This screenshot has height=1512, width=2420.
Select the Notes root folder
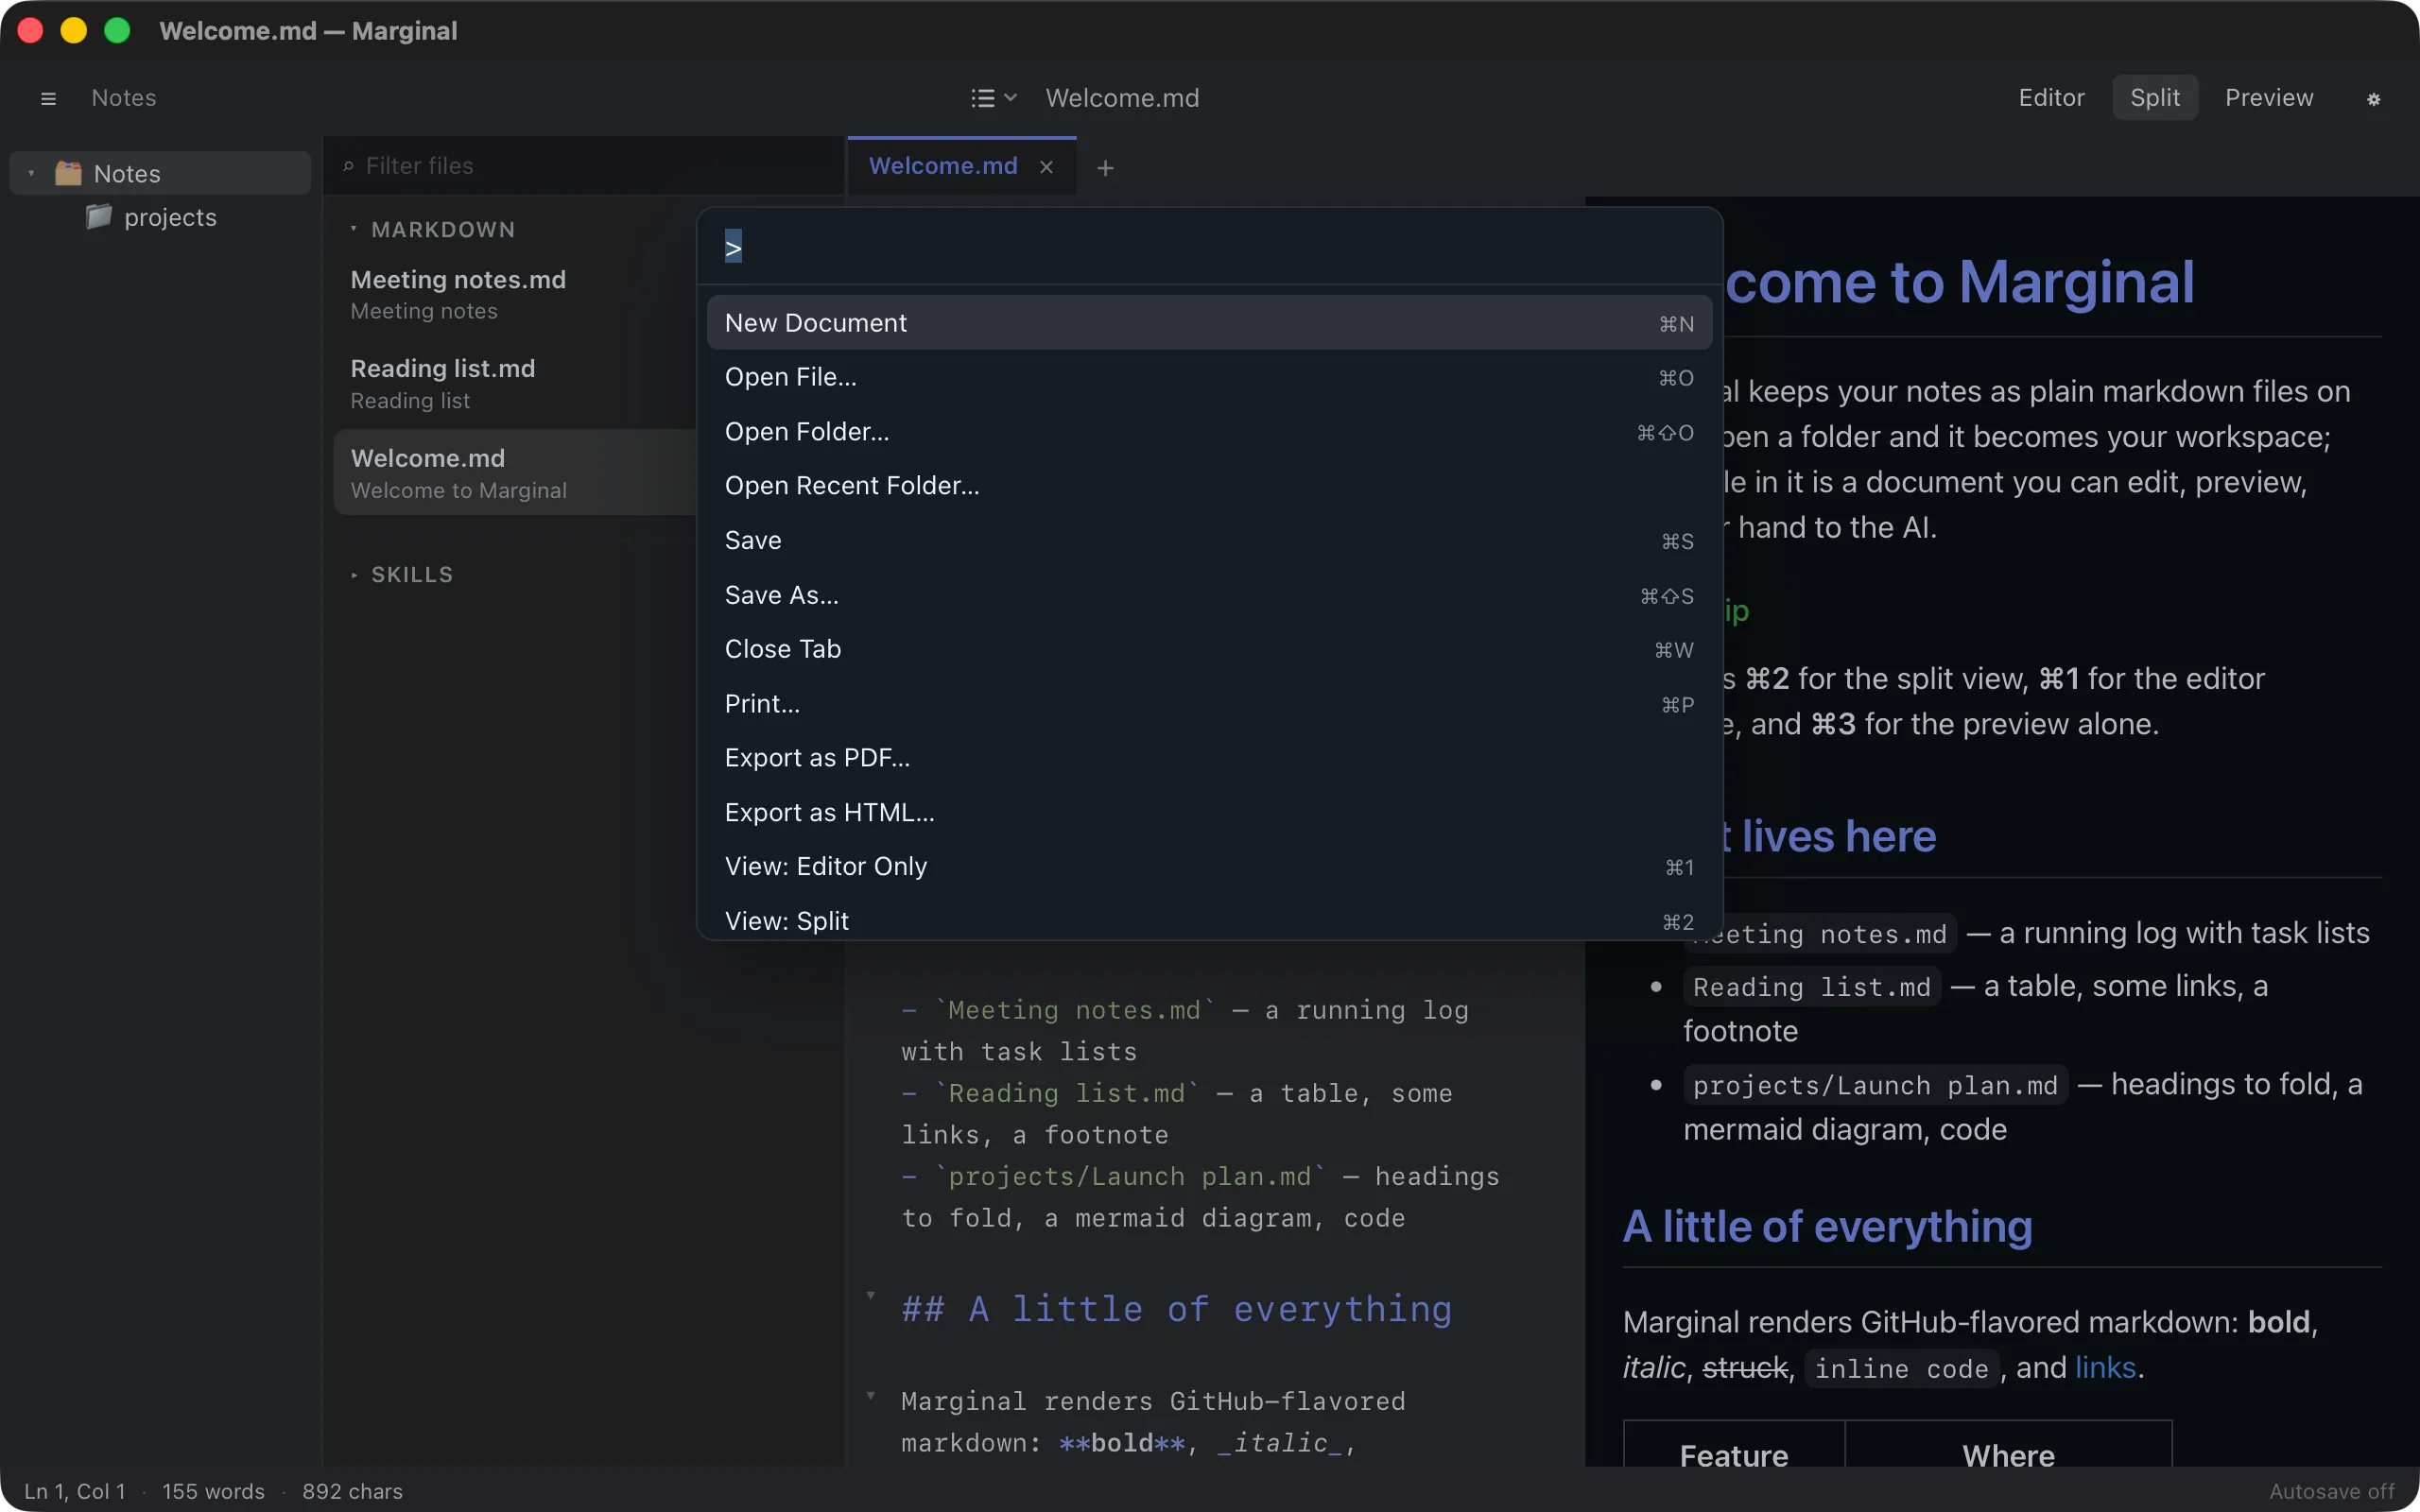pos(160,173)
